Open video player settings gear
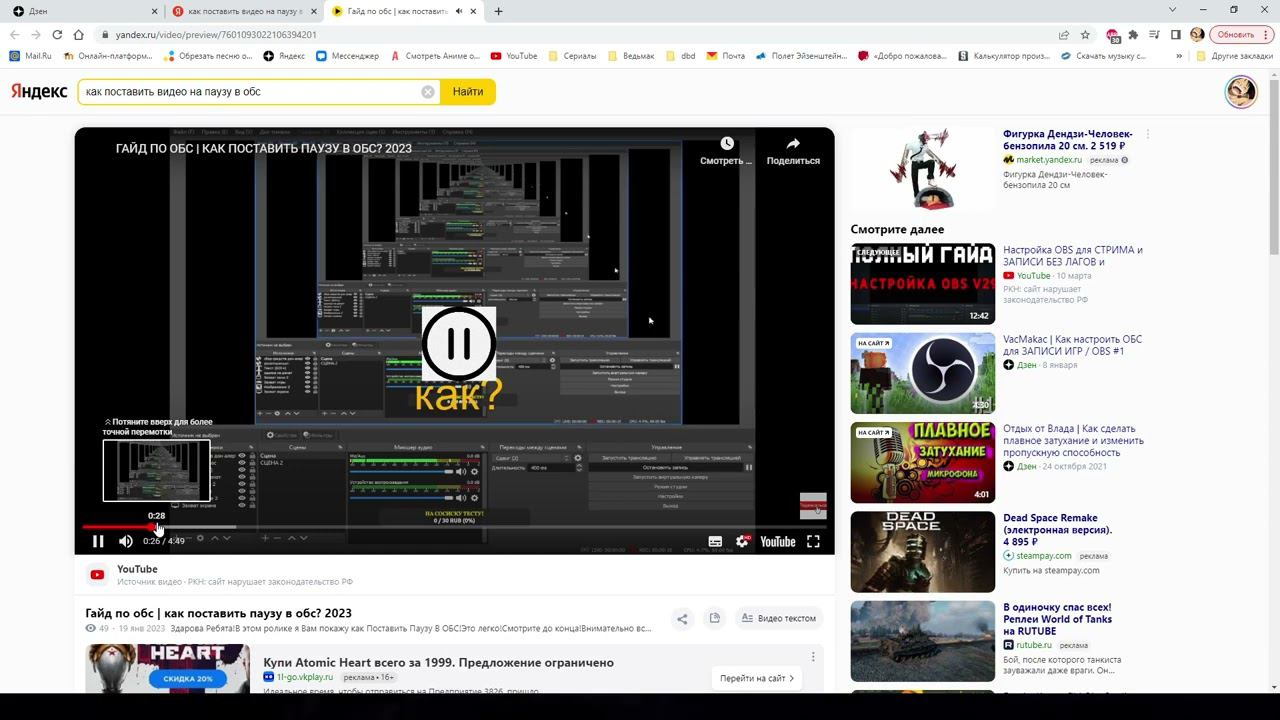Image resolution: width=1280 pixels, height=720 pixels. (742, 541)
